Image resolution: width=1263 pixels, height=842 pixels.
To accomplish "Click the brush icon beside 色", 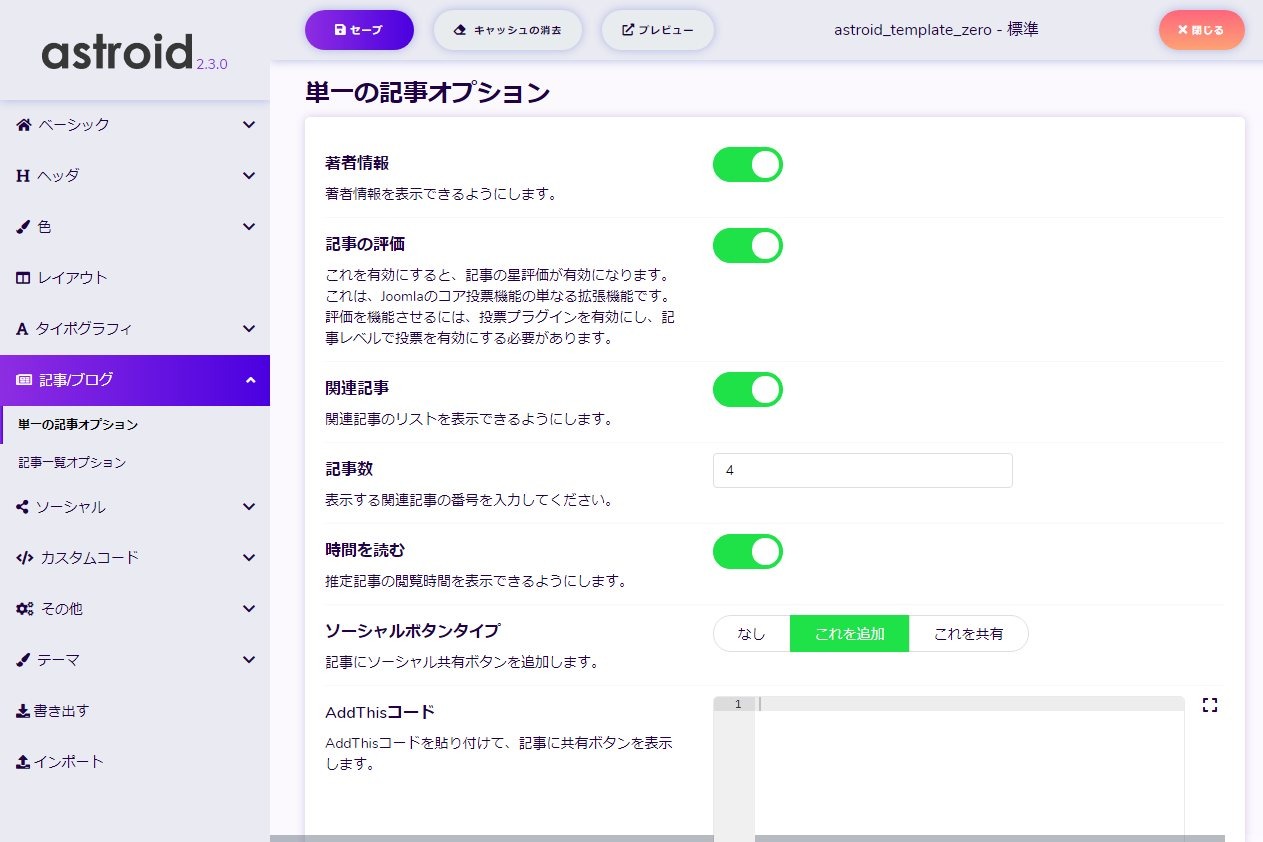I will click(24, 227).
